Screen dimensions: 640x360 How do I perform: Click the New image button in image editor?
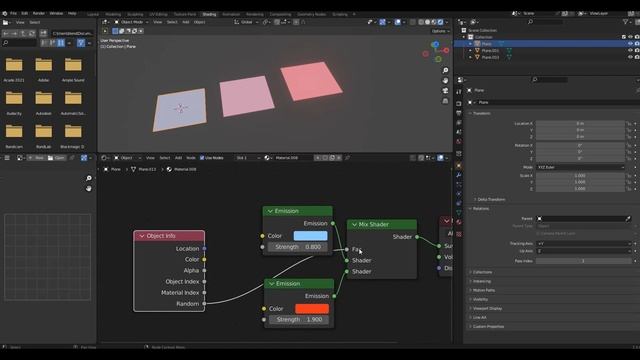tap(36, 158)
